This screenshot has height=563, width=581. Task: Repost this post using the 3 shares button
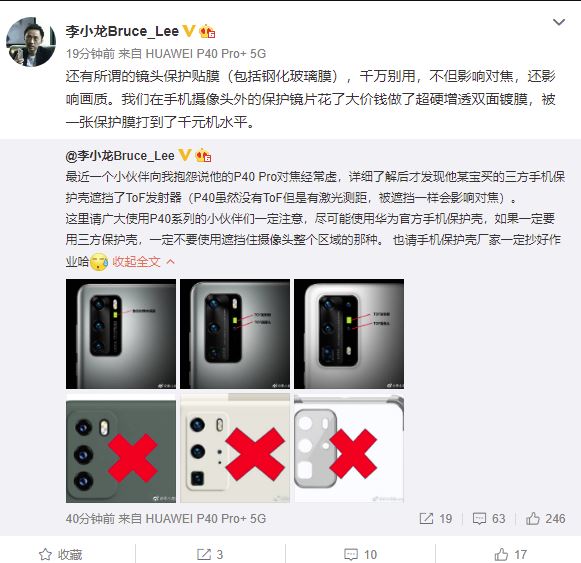pyautogui.click(x=210, y=554)
